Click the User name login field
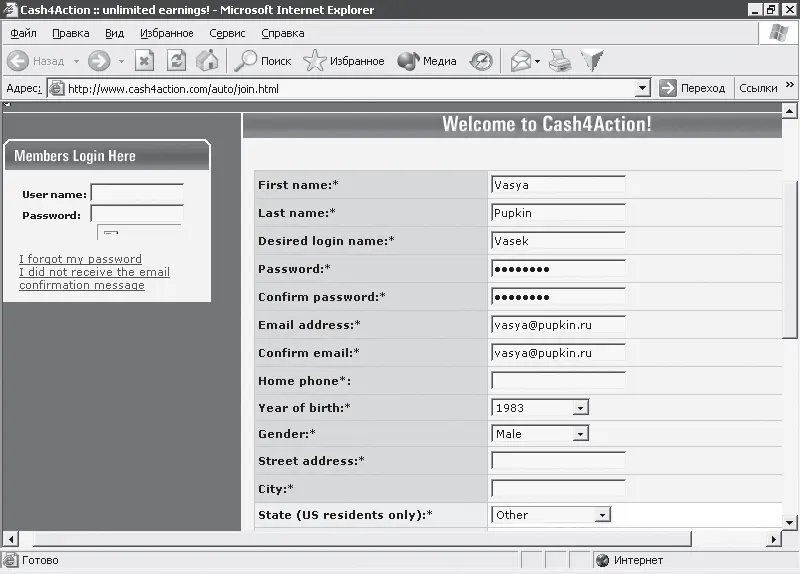Image resolution: width=800 pixels, height=574 pixels. pos(137,193)
